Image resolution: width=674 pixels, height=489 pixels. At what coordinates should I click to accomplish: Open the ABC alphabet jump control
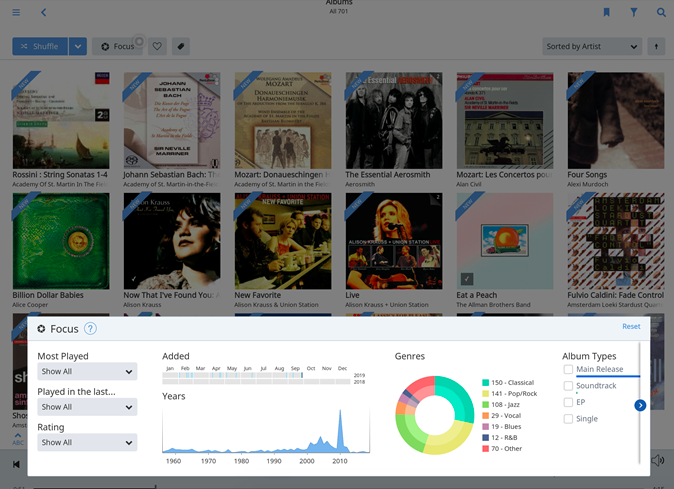(x=18, y=440)
